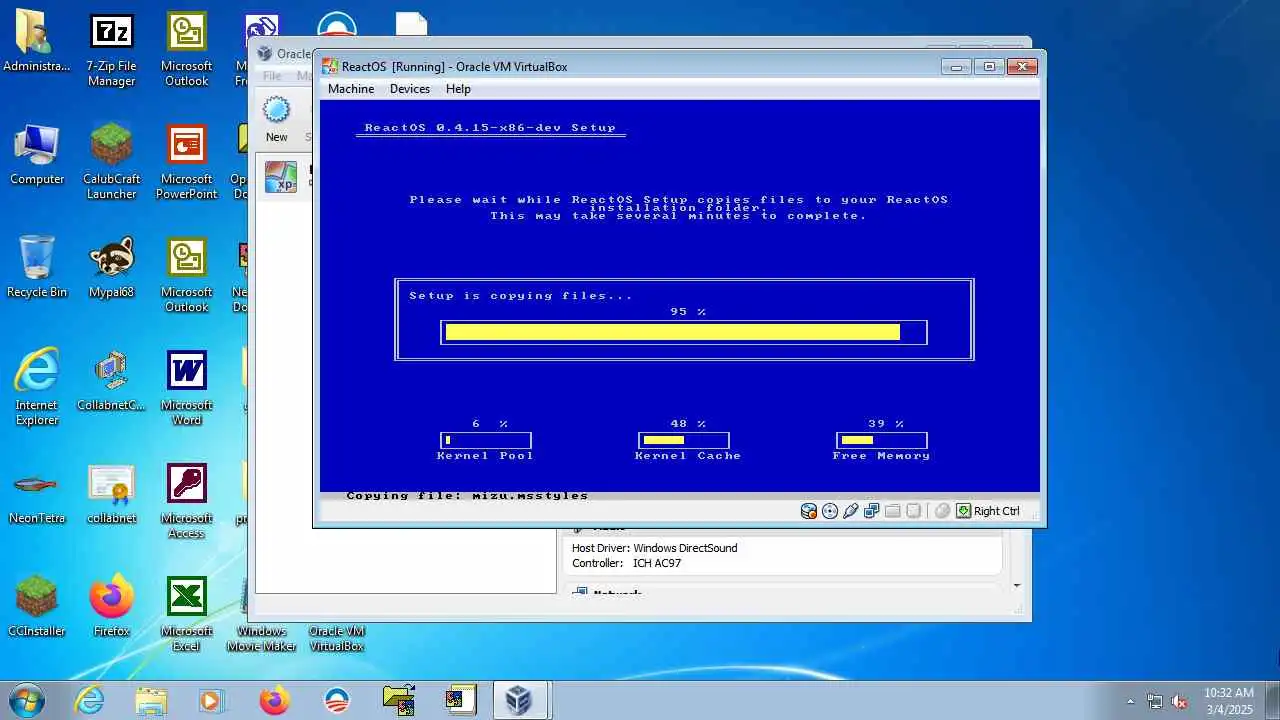
Task: Close the ReactOS VirtualBox VM window
Action: tap(1022, 66)
